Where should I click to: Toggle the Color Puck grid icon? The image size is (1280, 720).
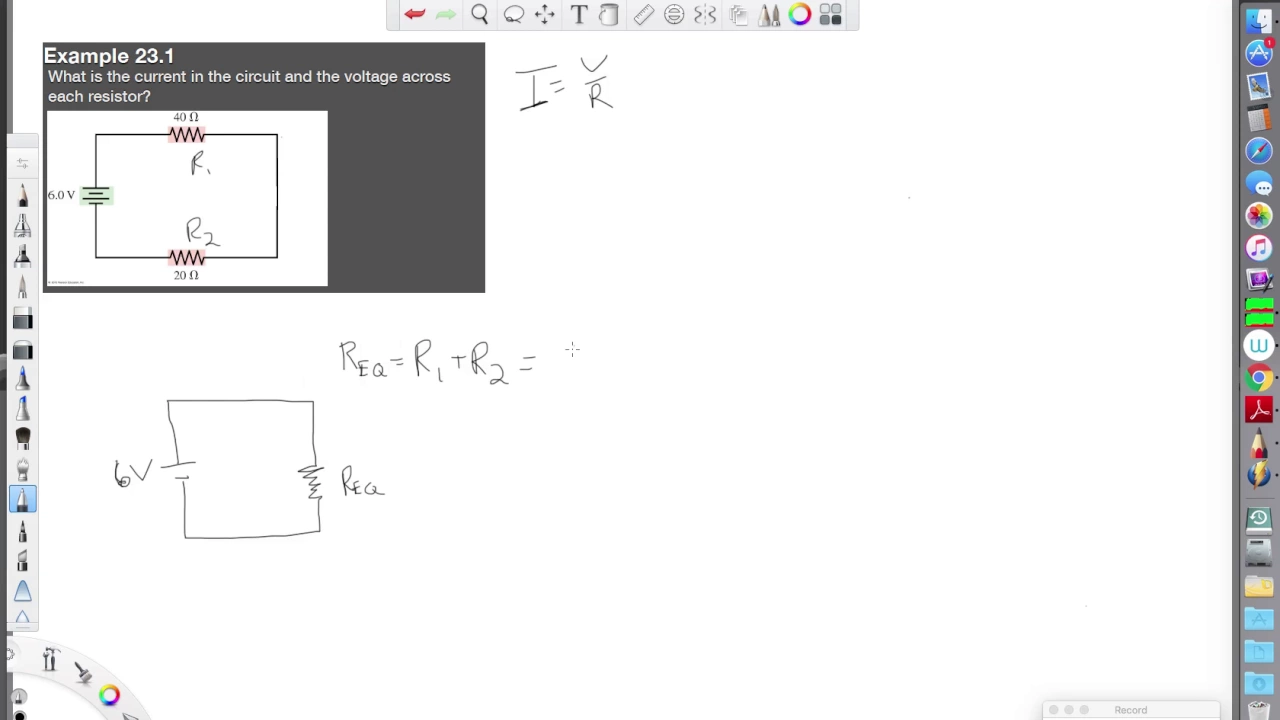coord(830,14)
